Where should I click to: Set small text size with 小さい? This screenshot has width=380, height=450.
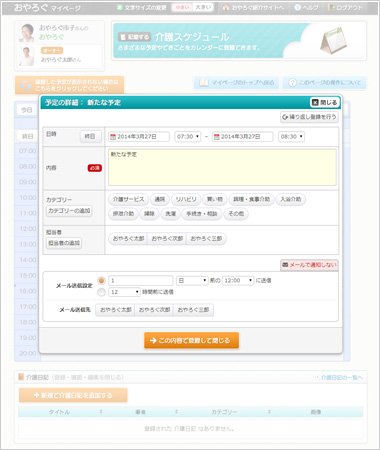(182, 7)
